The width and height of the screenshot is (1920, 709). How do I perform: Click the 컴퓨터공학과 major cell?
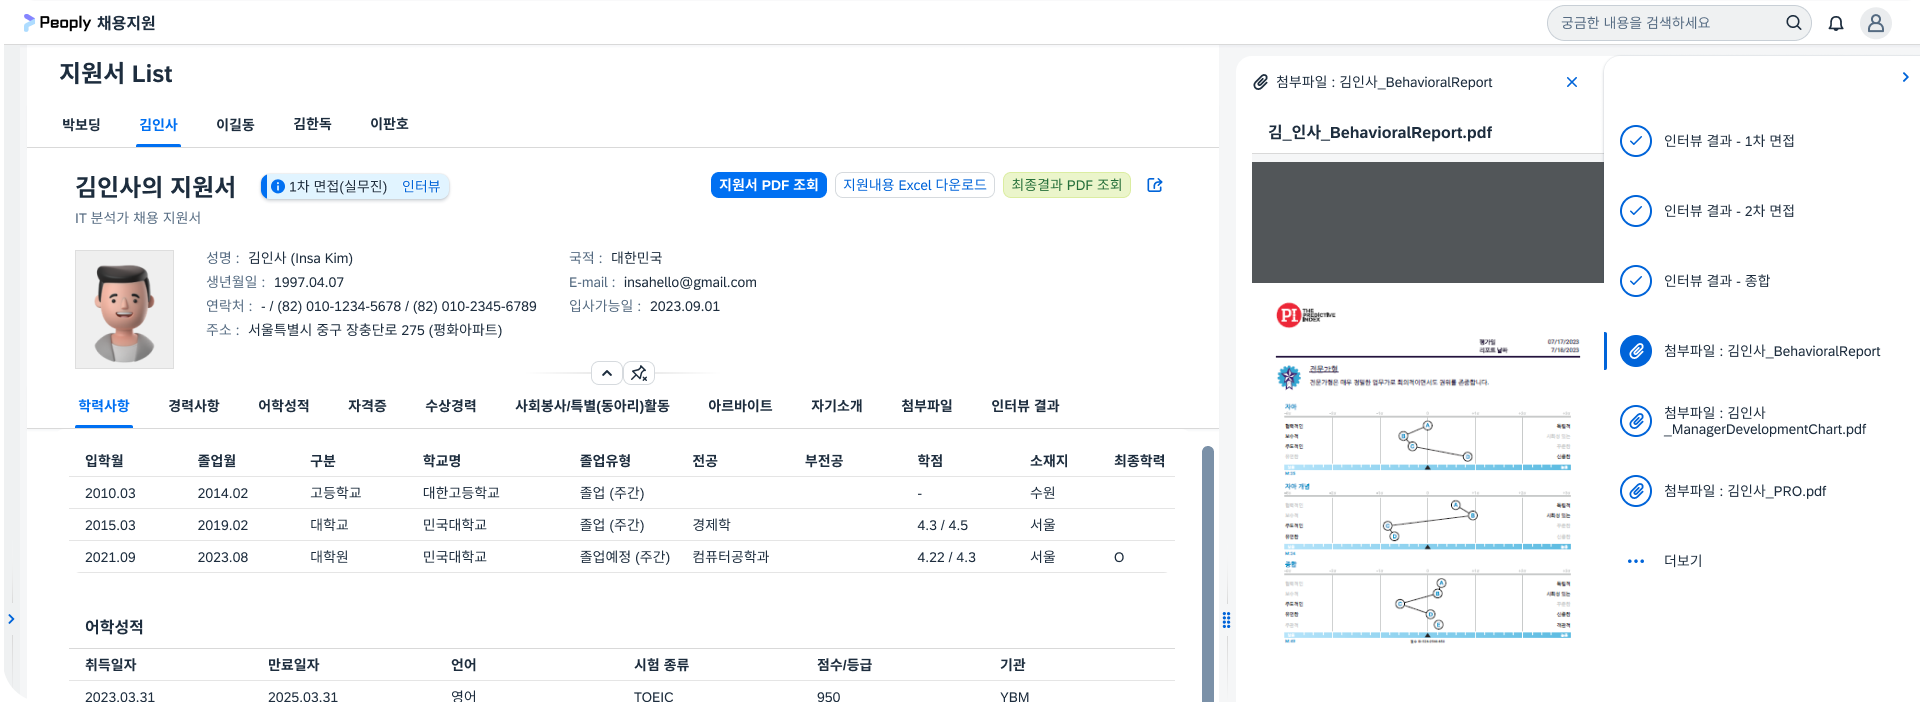point(731,557)
